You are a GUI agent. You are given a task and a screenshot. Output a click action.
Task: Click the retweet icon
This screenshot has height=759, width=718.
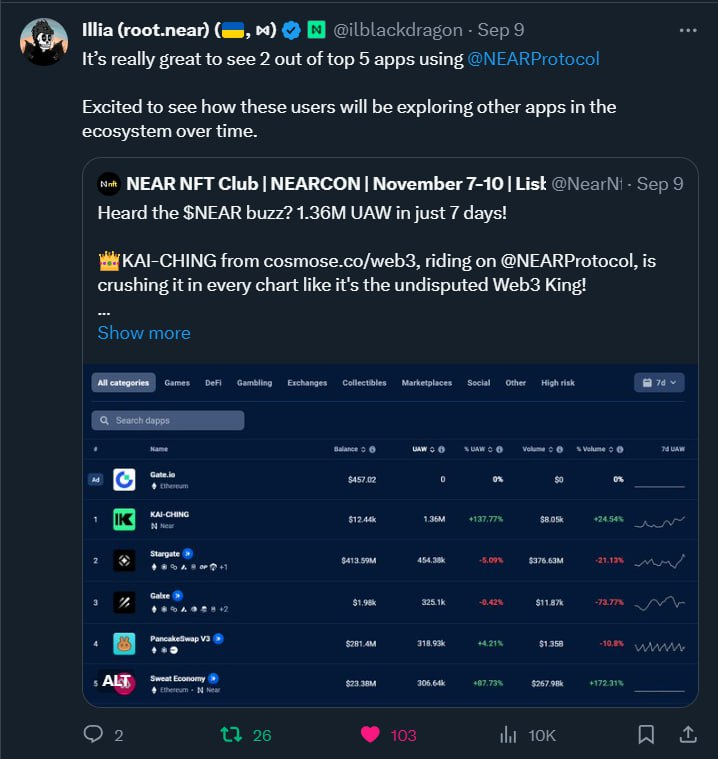click(x=231, y=735)
